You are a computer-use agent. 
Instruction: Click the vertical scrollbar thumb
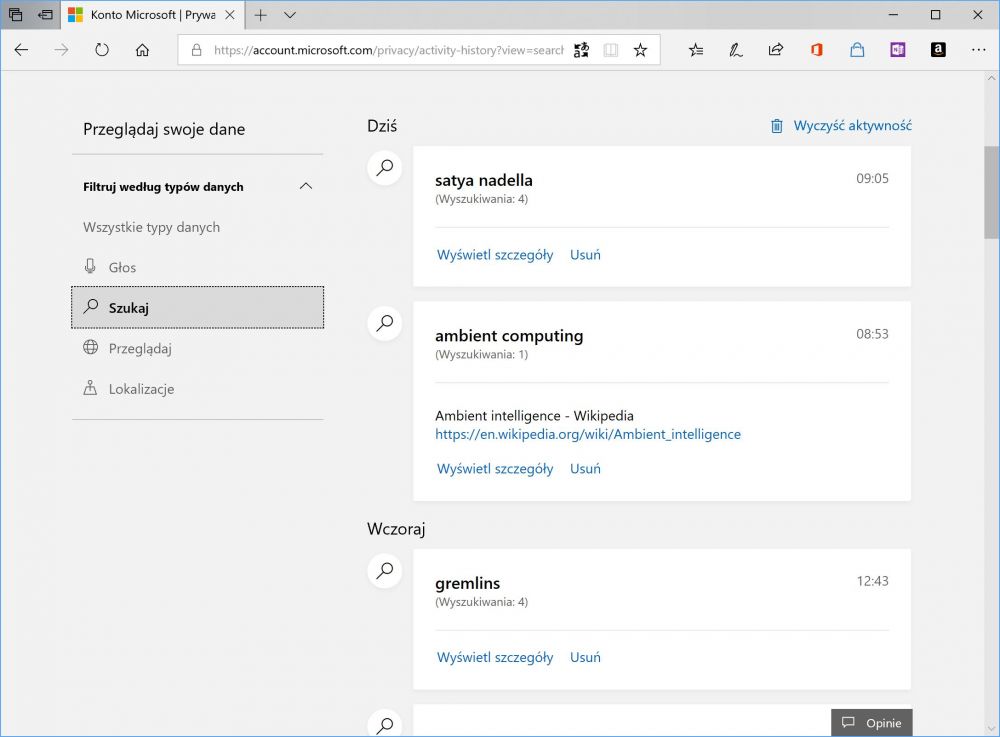coord(992,192)
